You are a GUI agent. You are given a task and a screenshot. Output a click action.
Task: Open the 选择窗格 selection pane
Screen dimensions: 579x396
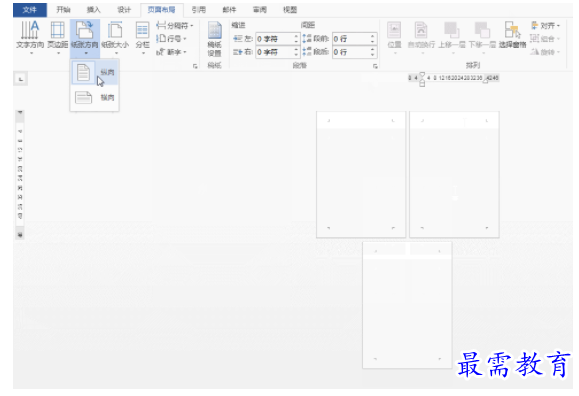512,35
